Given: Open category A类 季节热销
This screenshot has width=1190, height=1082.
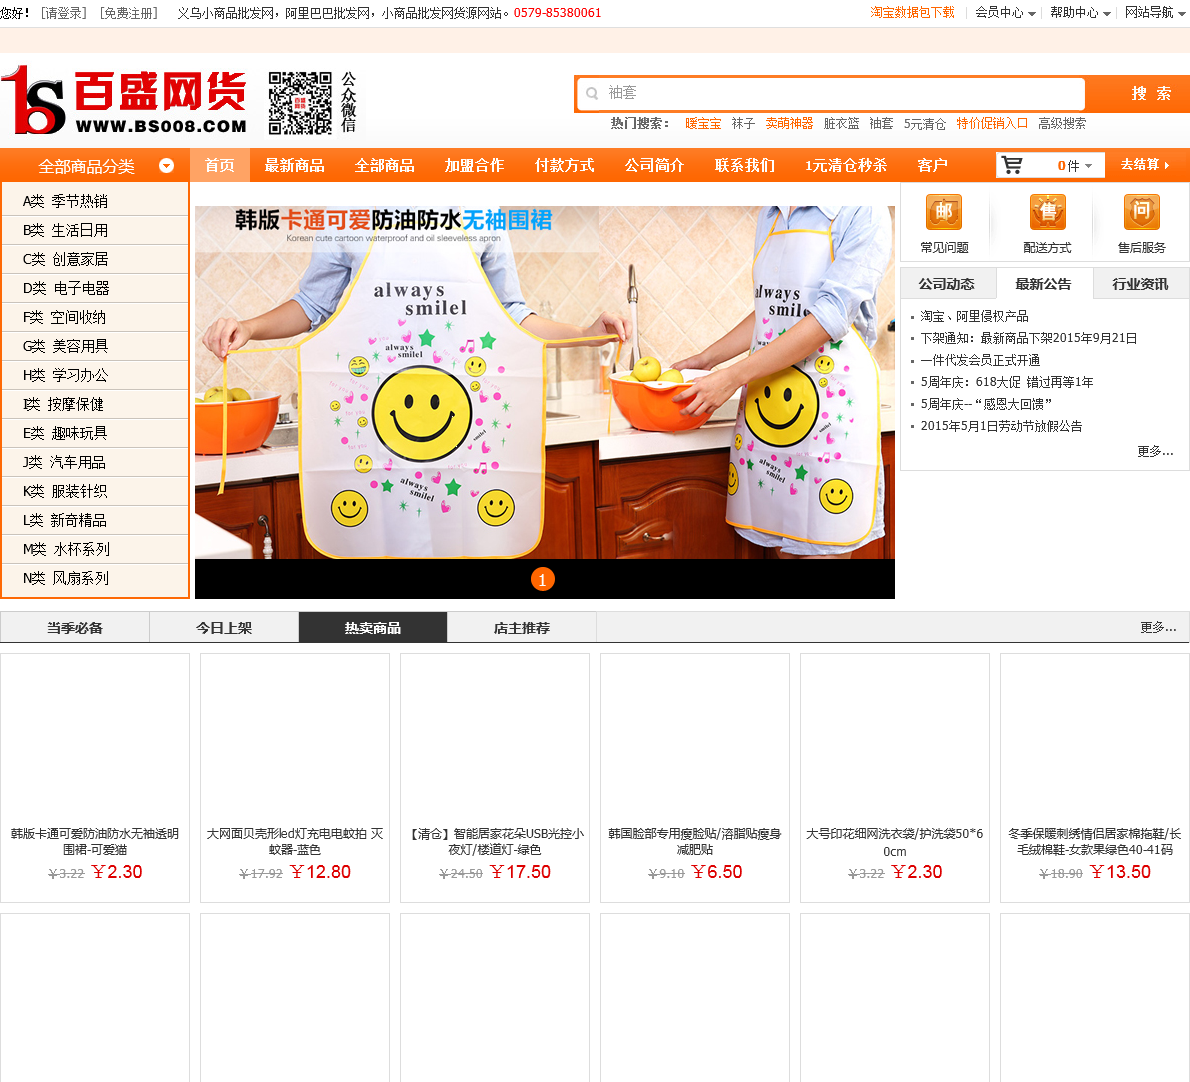Looking at the screenshot, I should pos(95,201).
